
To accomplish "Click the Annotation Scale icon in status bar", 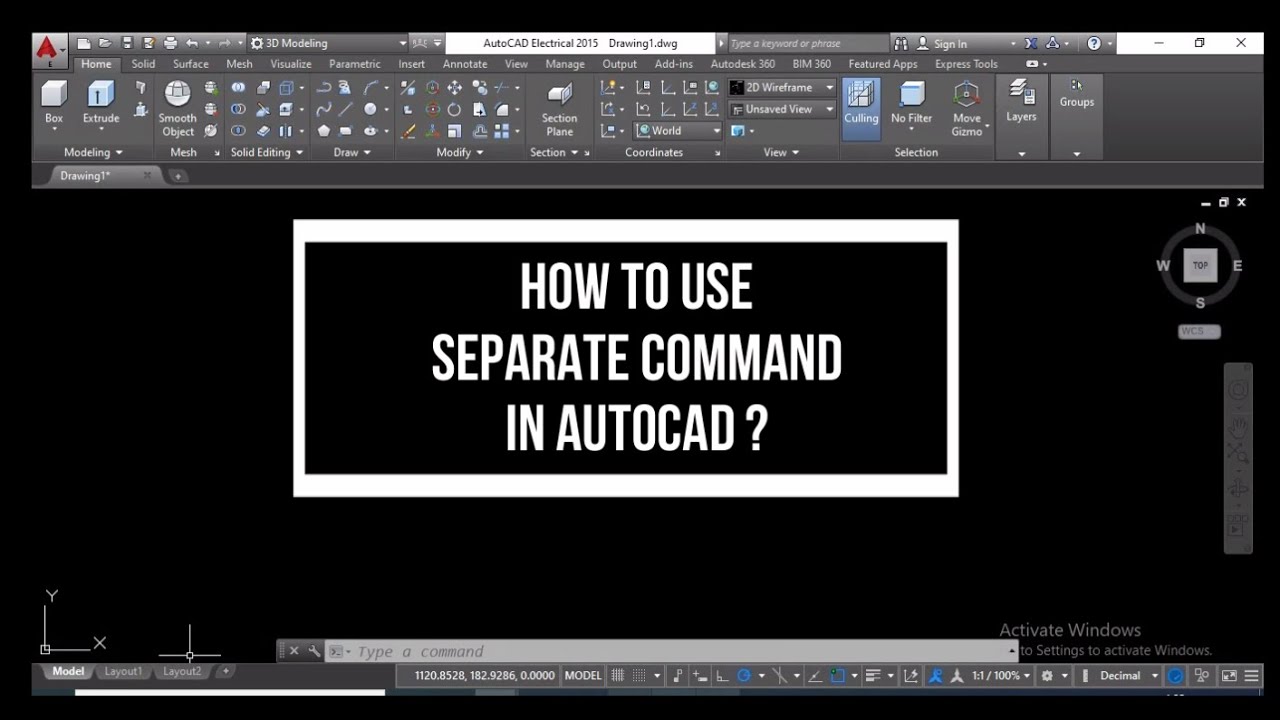I will click(x=957, y=676).
